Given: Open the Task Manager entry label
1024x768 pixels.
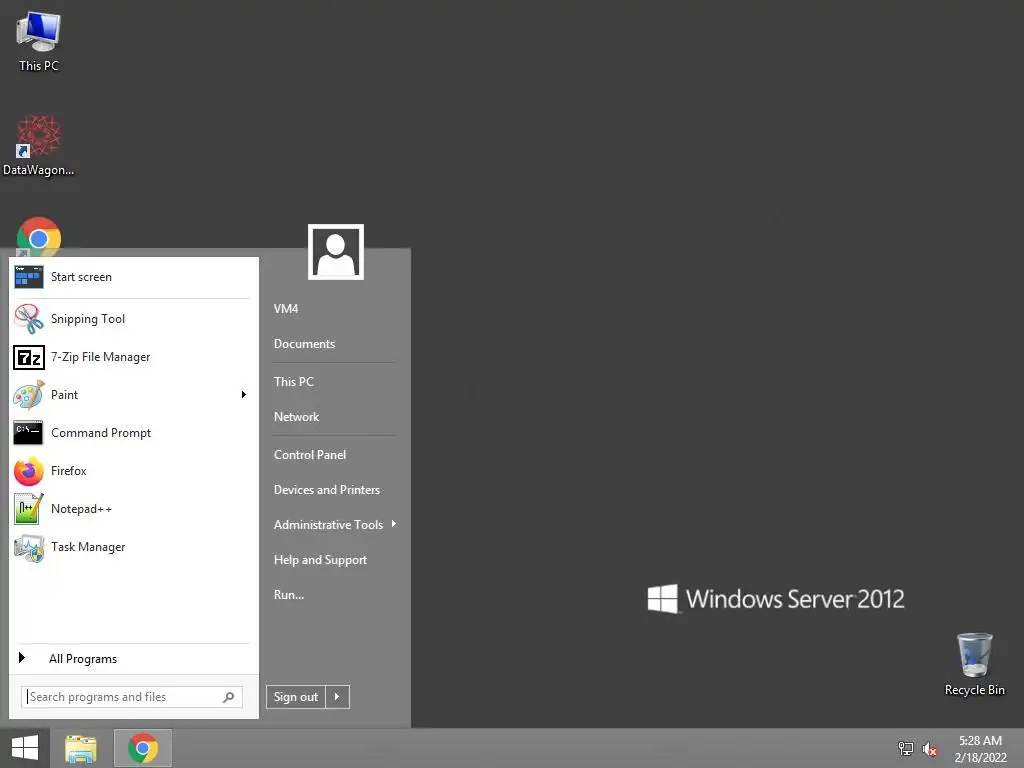Looking at the screenshot, I should point(88,547).
